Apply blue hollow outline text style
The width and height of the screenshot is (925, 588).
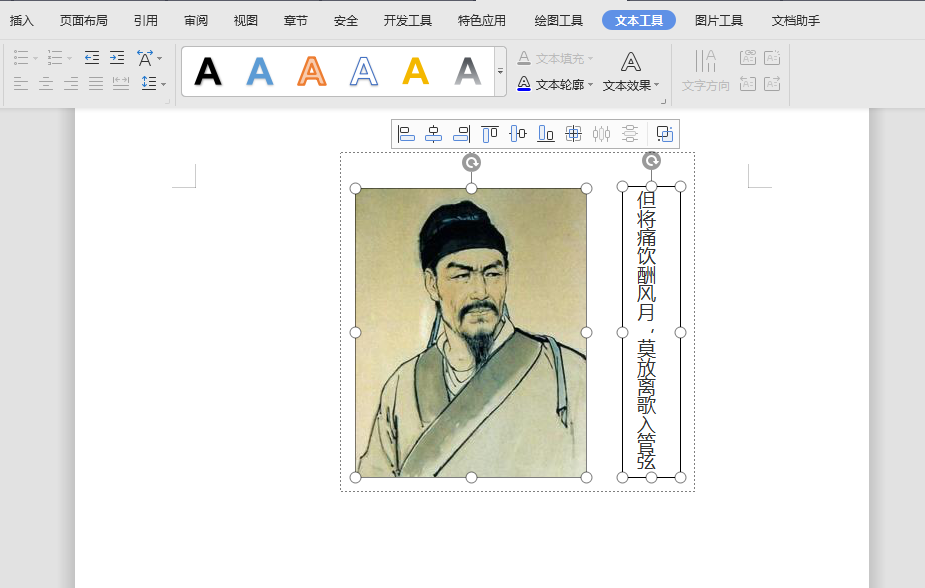pos(363,72)
